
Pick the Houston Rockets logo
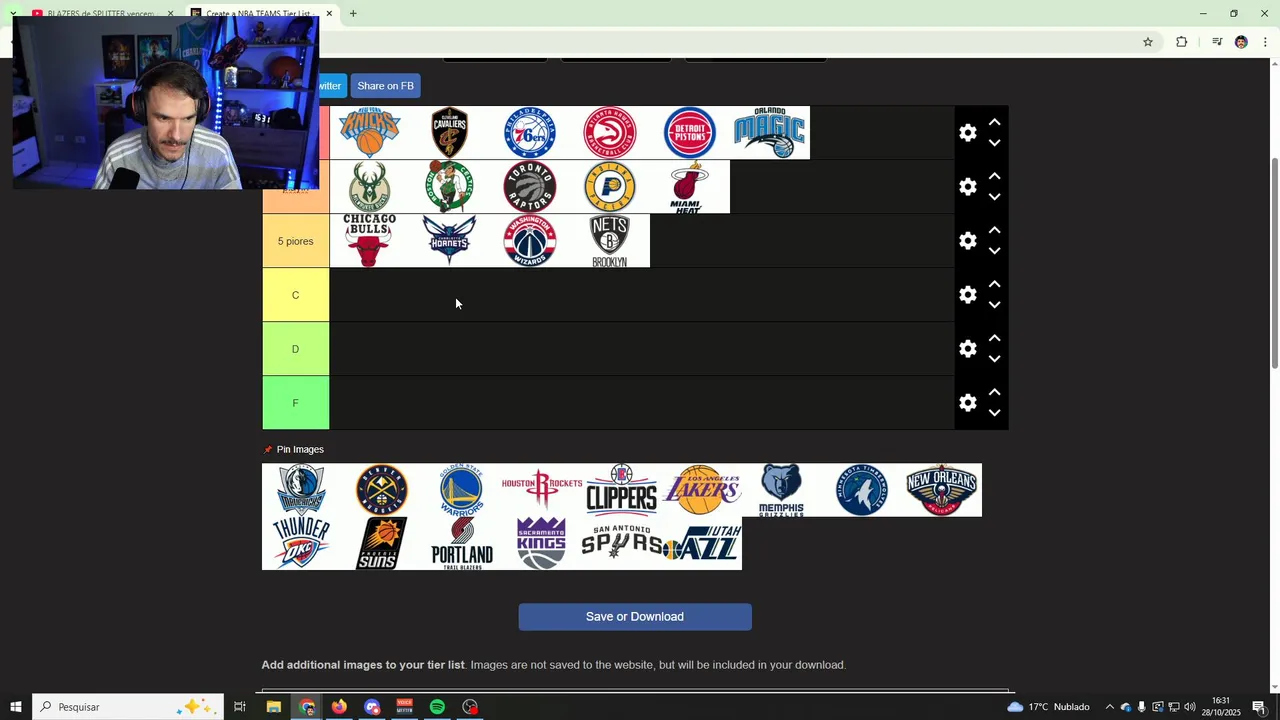pos(542,490)
